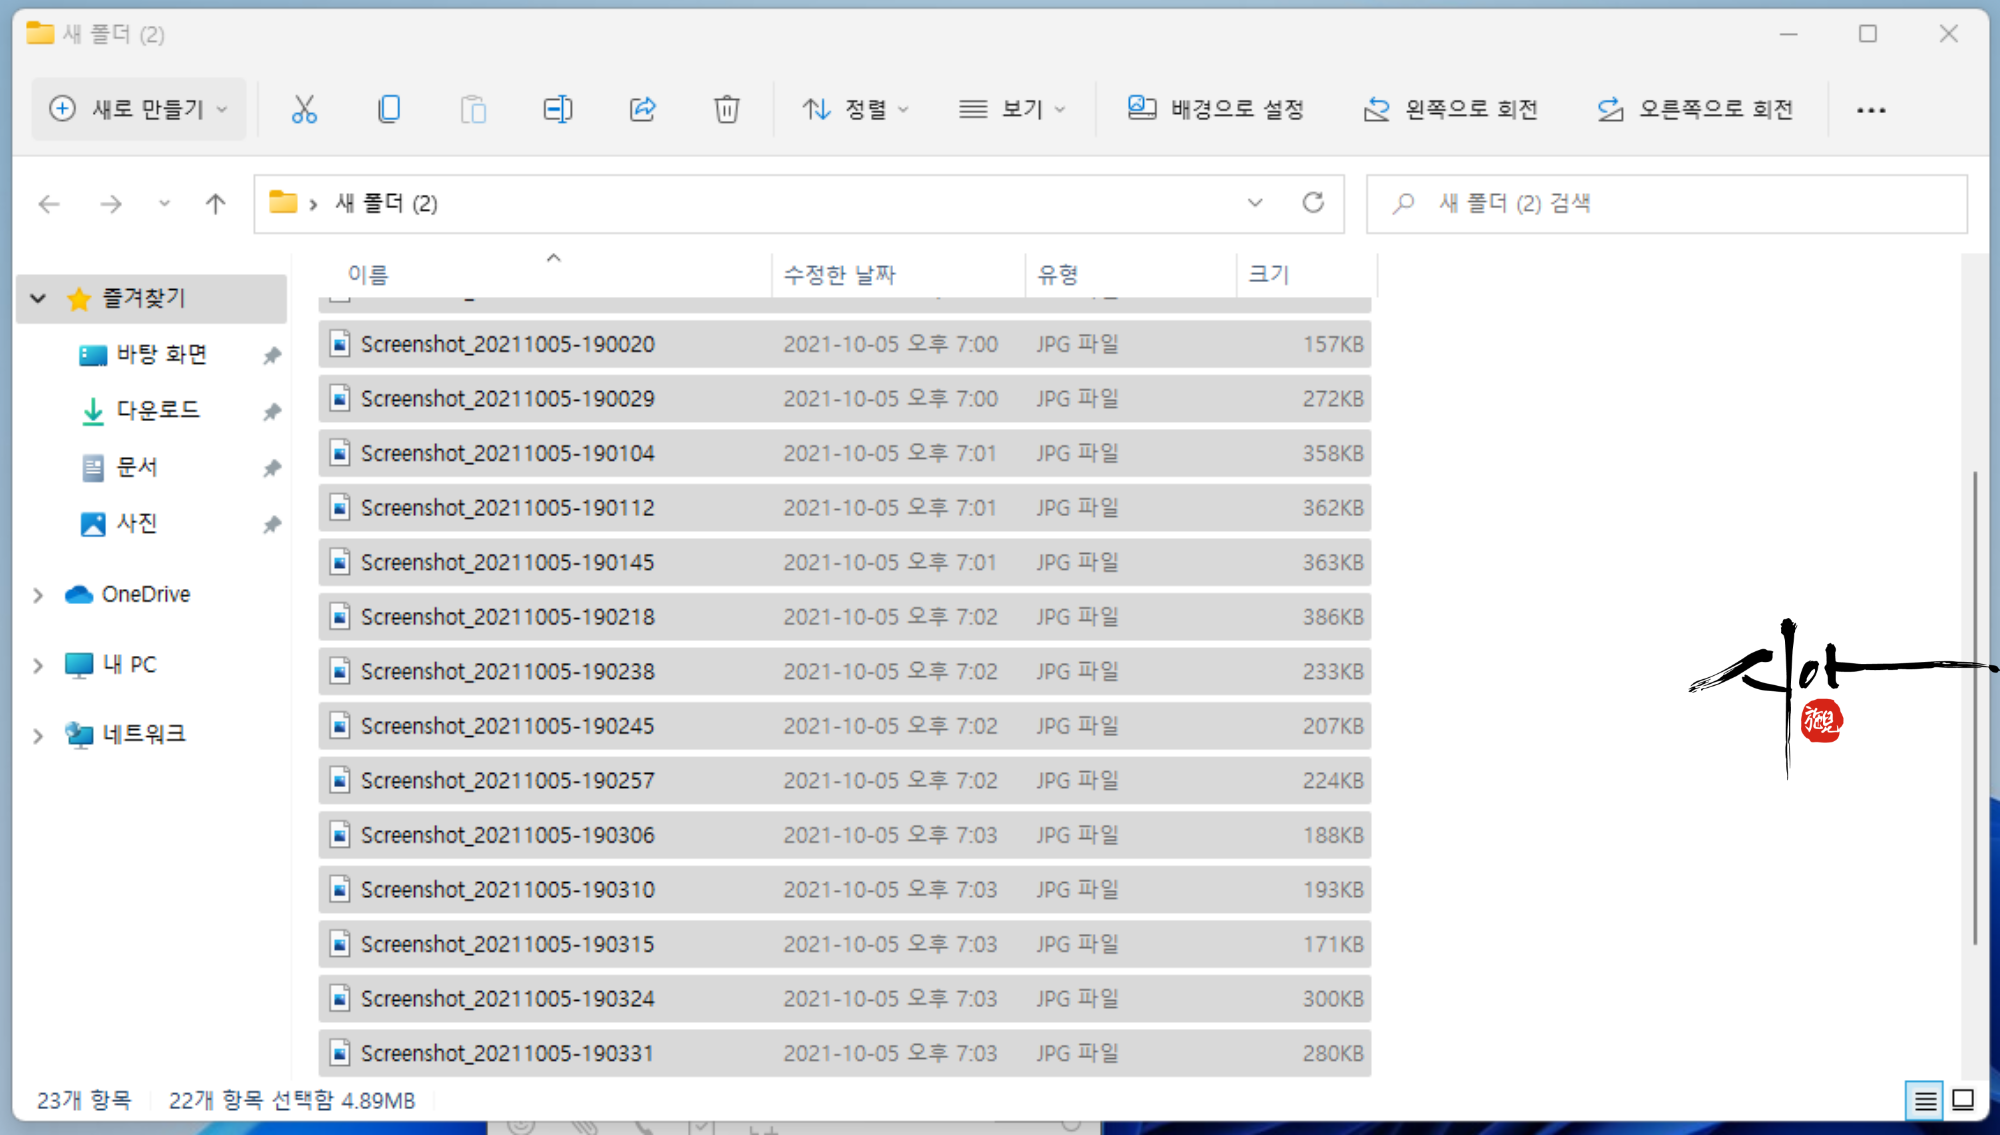The image size is (2000, 1135).
Task: Open the three-dots more options menu
Action: [1870, 110]
